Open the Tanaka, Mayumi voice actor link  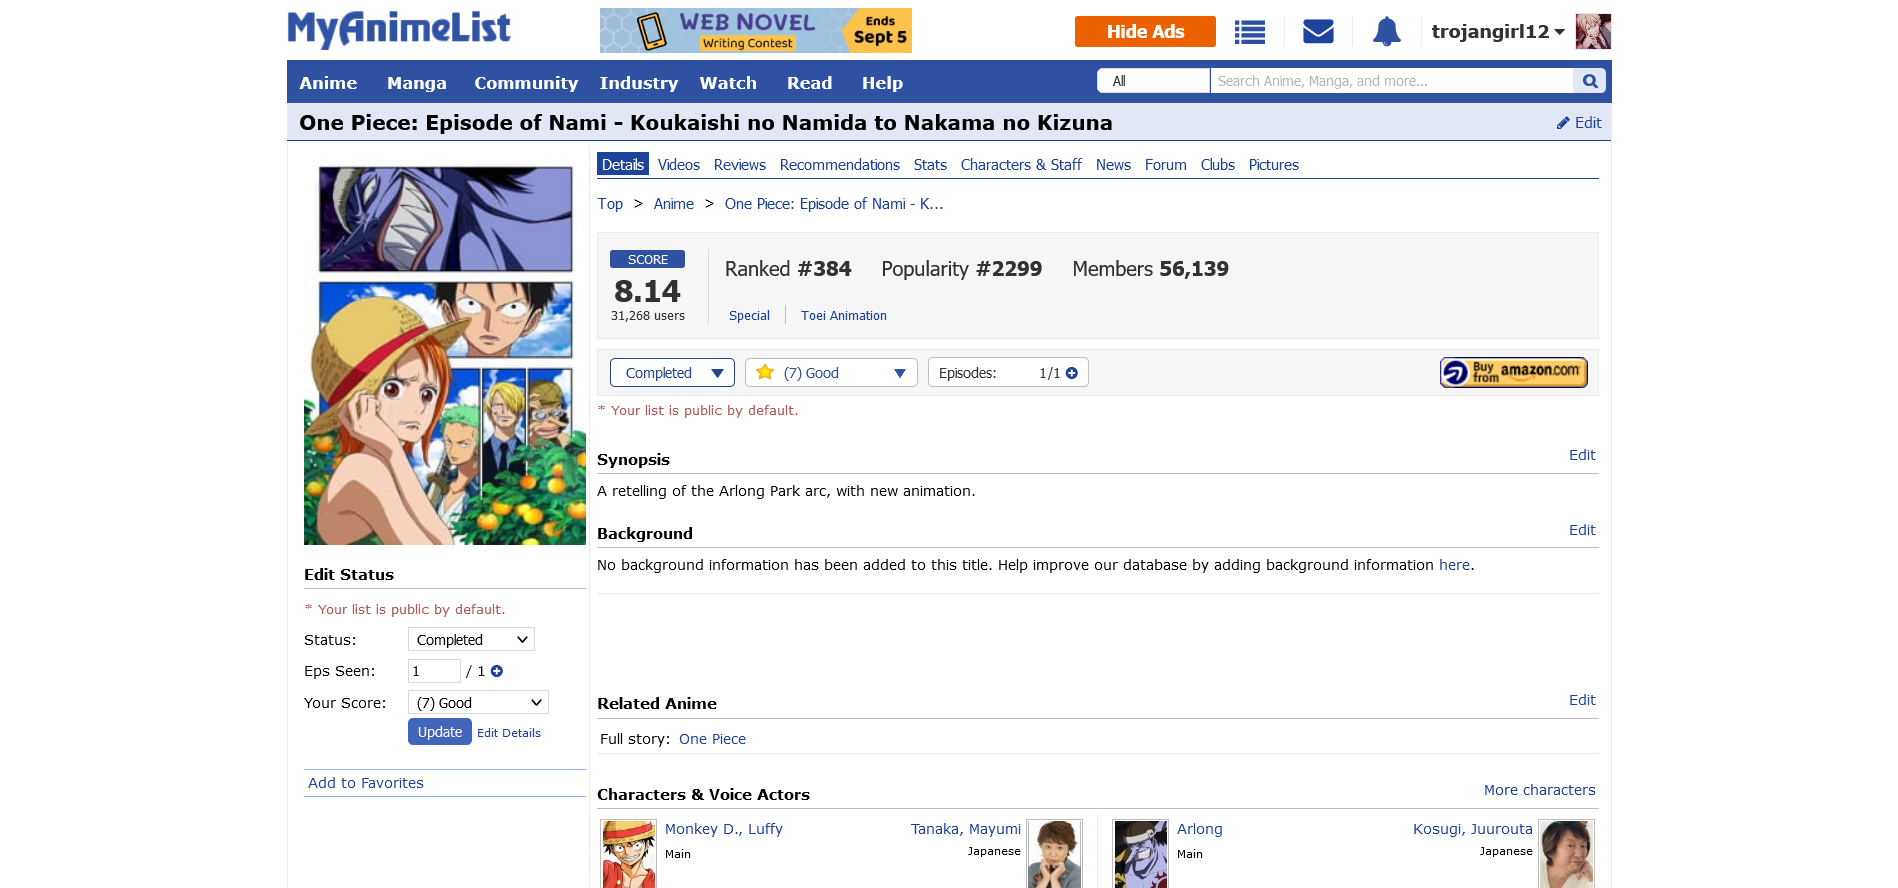coord(966,829)
